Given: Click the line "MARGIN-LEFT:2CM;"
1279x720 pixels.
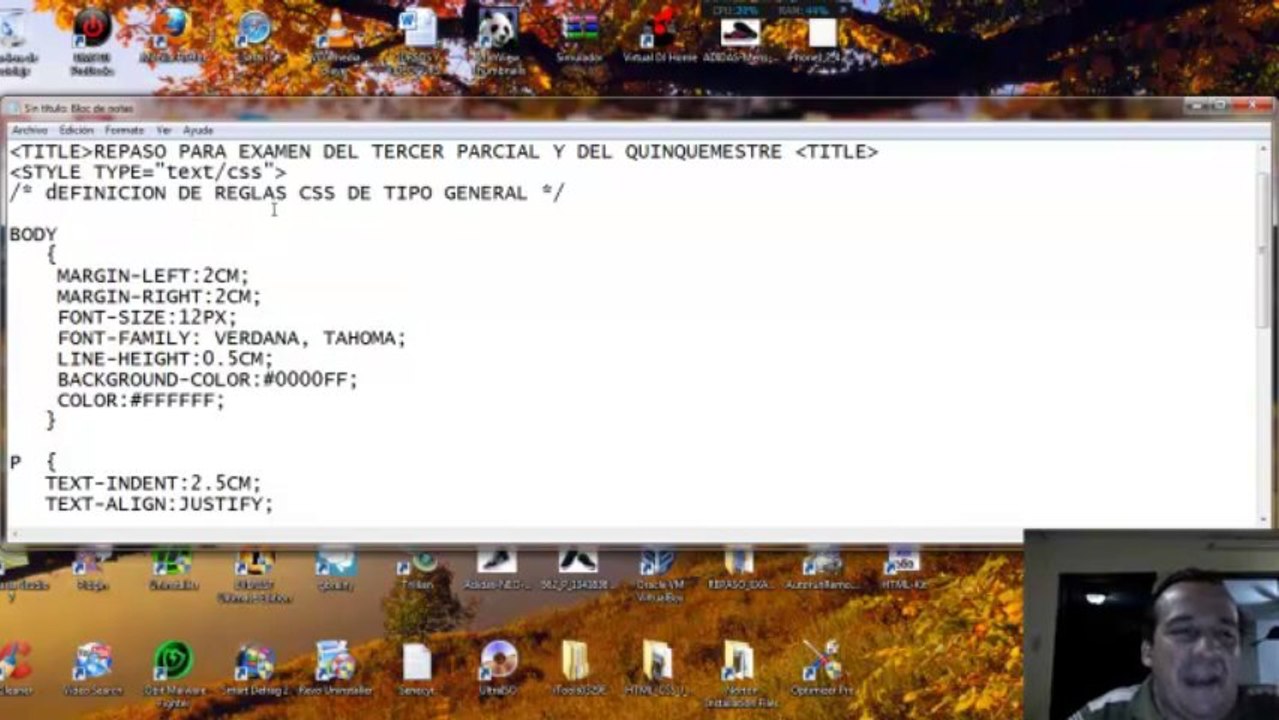Looking at the screenshot, I should point(152,275).
